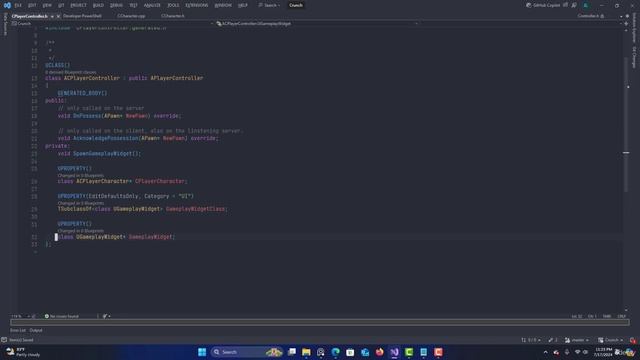This screenshot has height=360, width=640.
Task: Click the UCLASS() macro
Action: coord(58,65)
